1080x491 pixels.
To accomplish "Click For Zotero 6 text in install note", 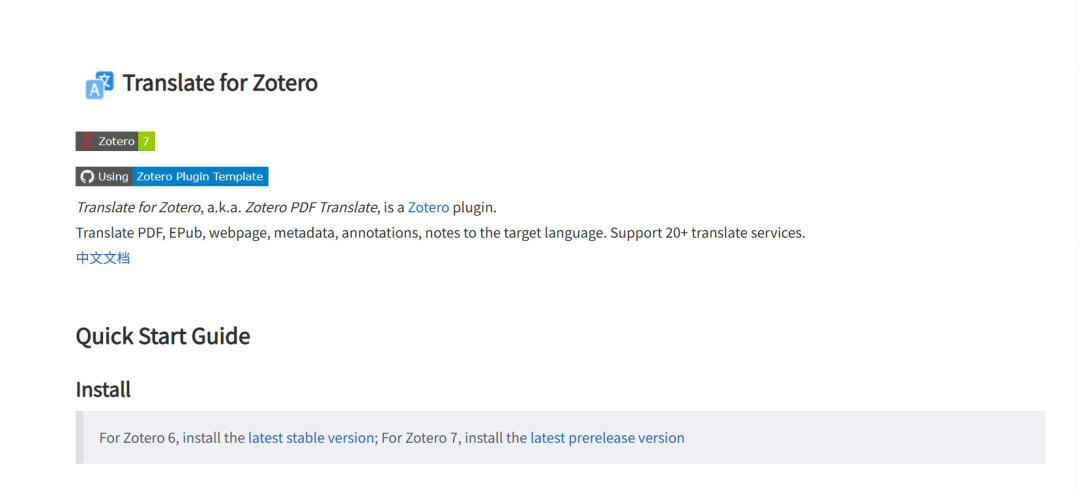I will [x=138, y=438].
